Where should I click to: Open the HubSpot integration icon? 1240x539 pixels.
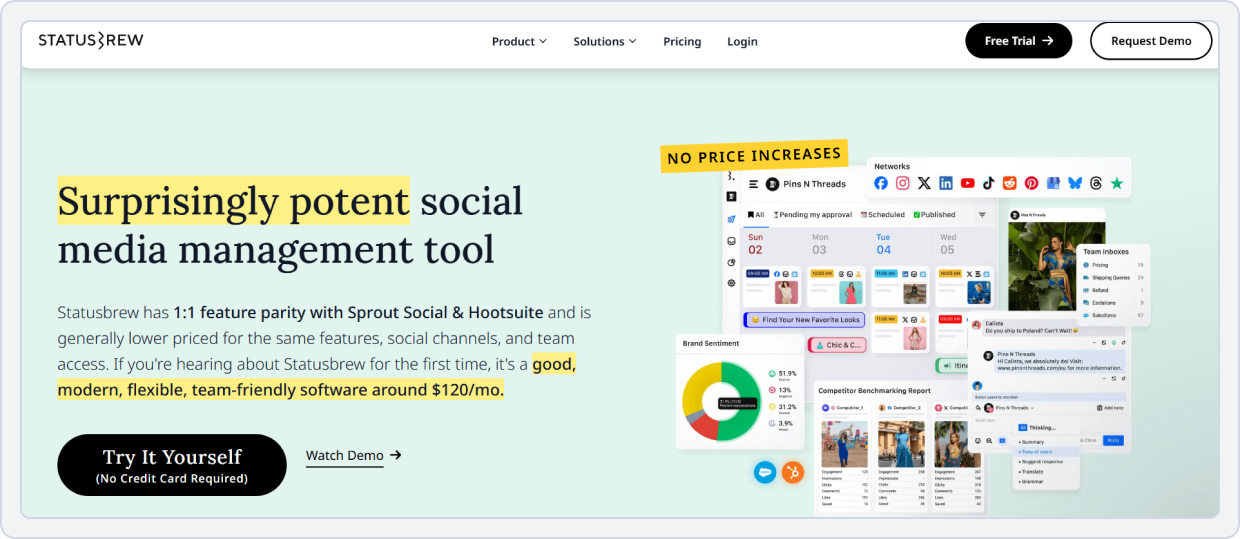click(792, 472)
